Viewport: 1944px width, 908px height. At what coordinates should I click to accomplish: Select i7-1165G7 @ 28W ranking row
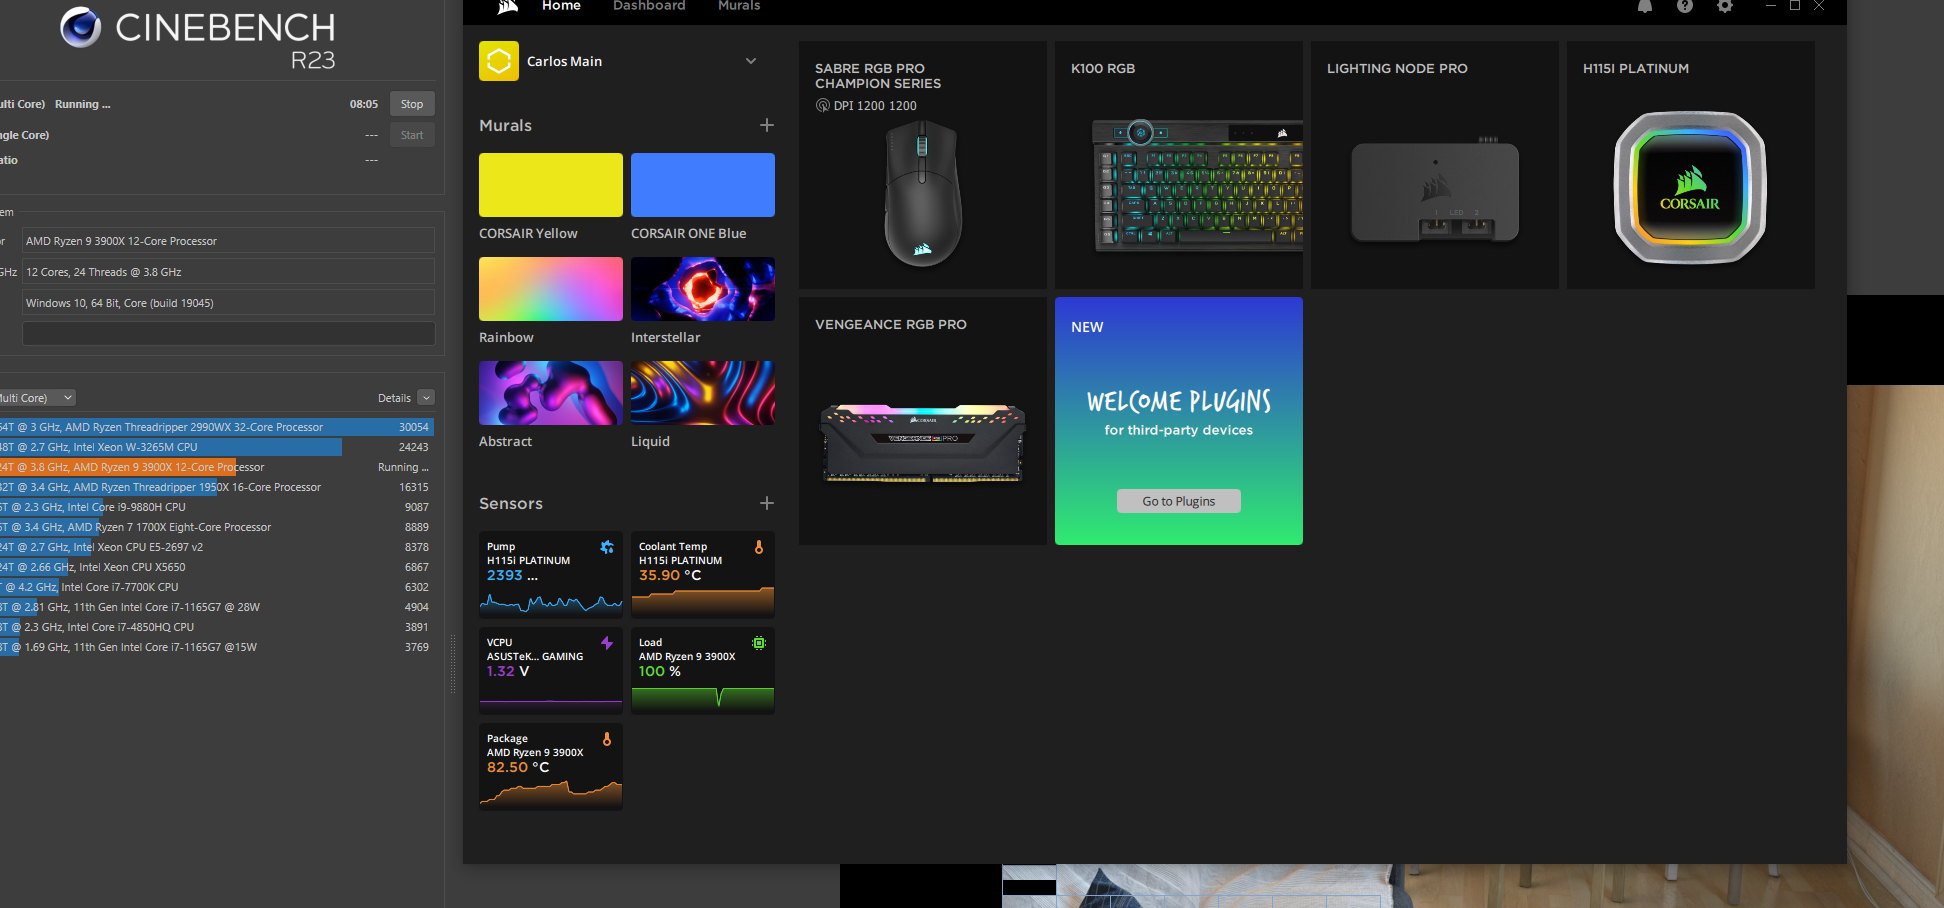point(217,607)
